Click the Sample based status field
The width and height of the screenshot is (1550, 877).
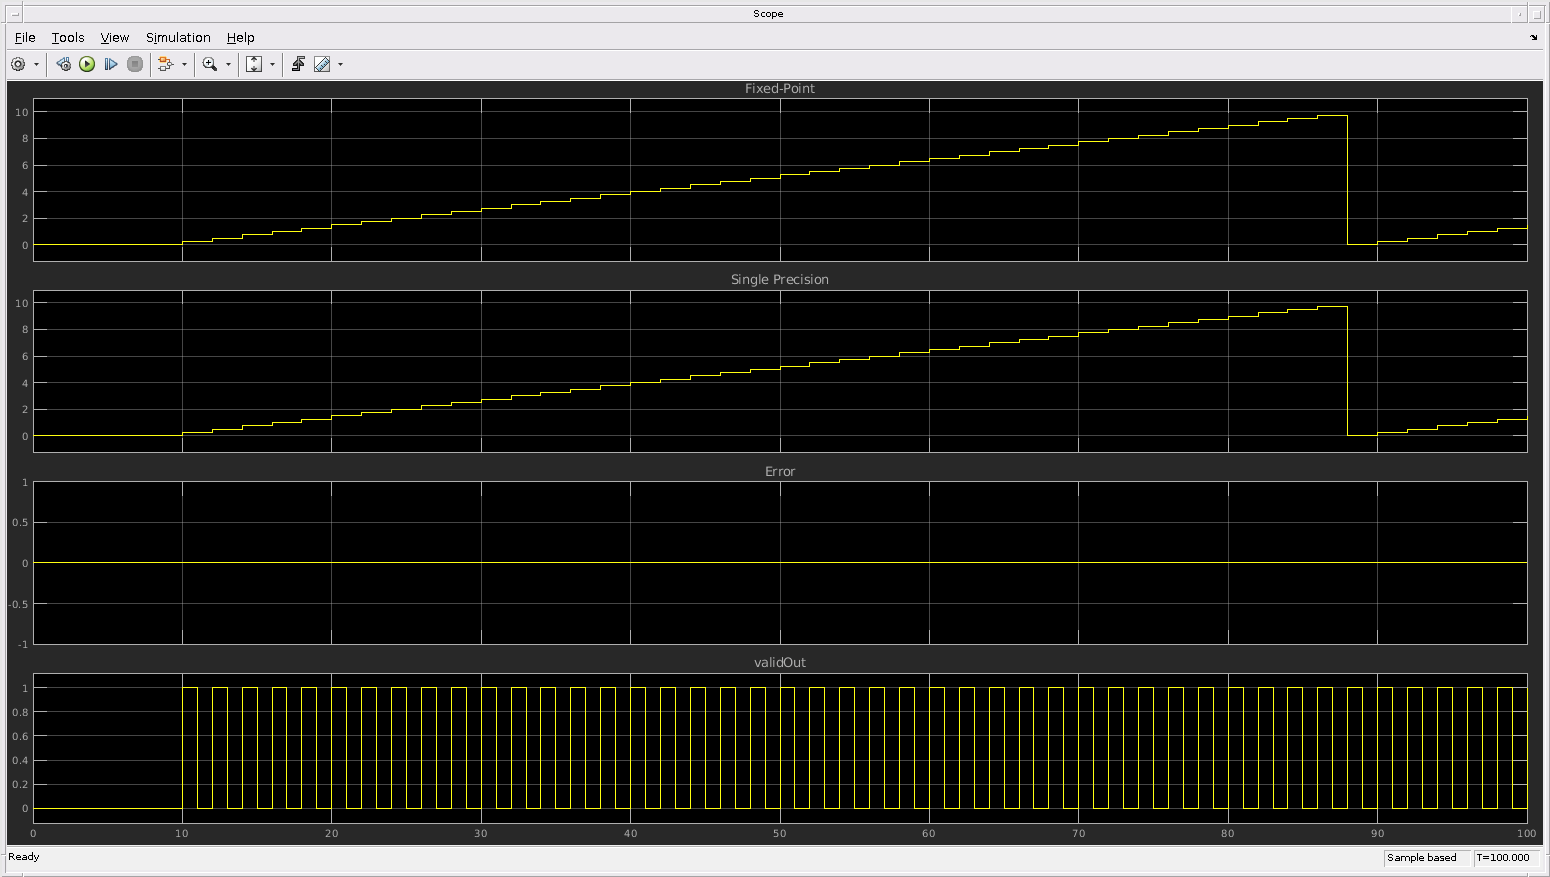[1427, 858]
